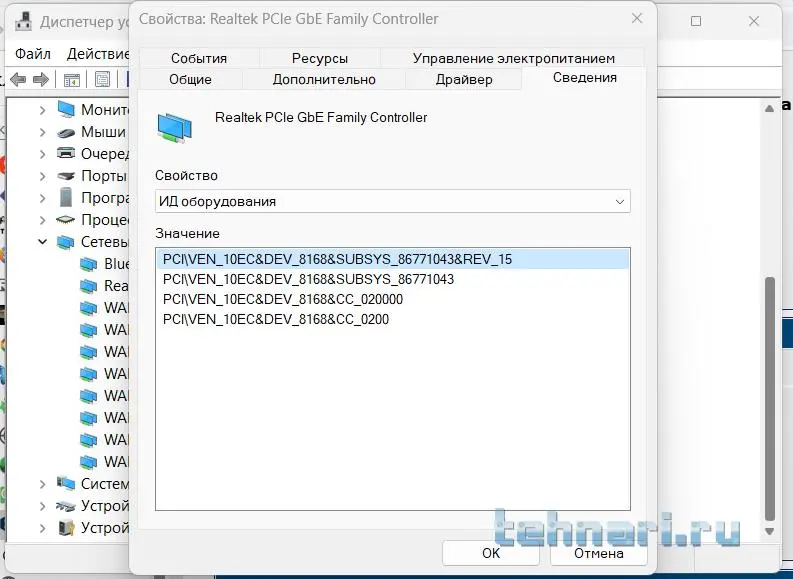The image size is (793, 579).
Task: Click the ports icon beside Порты
Action: pyautogui.click(x=66, y=176)
